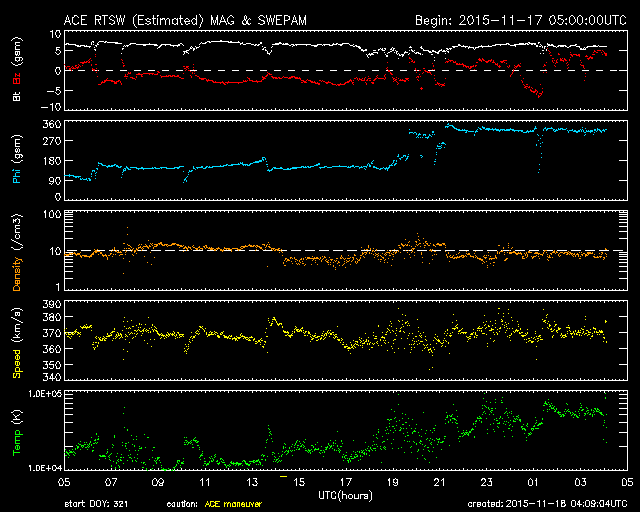
Task: Click the '10' tick on the Bt Bz axis
Action: pyautogui.click(x=56, y=34)
